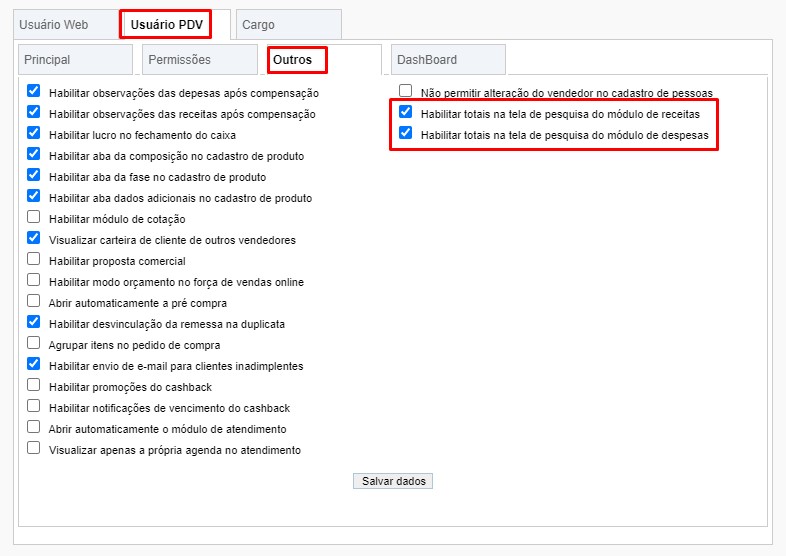Check Abrir automaticamente a pré compra
The width and height of the screenshot is (786, 556).
point(34,301)
